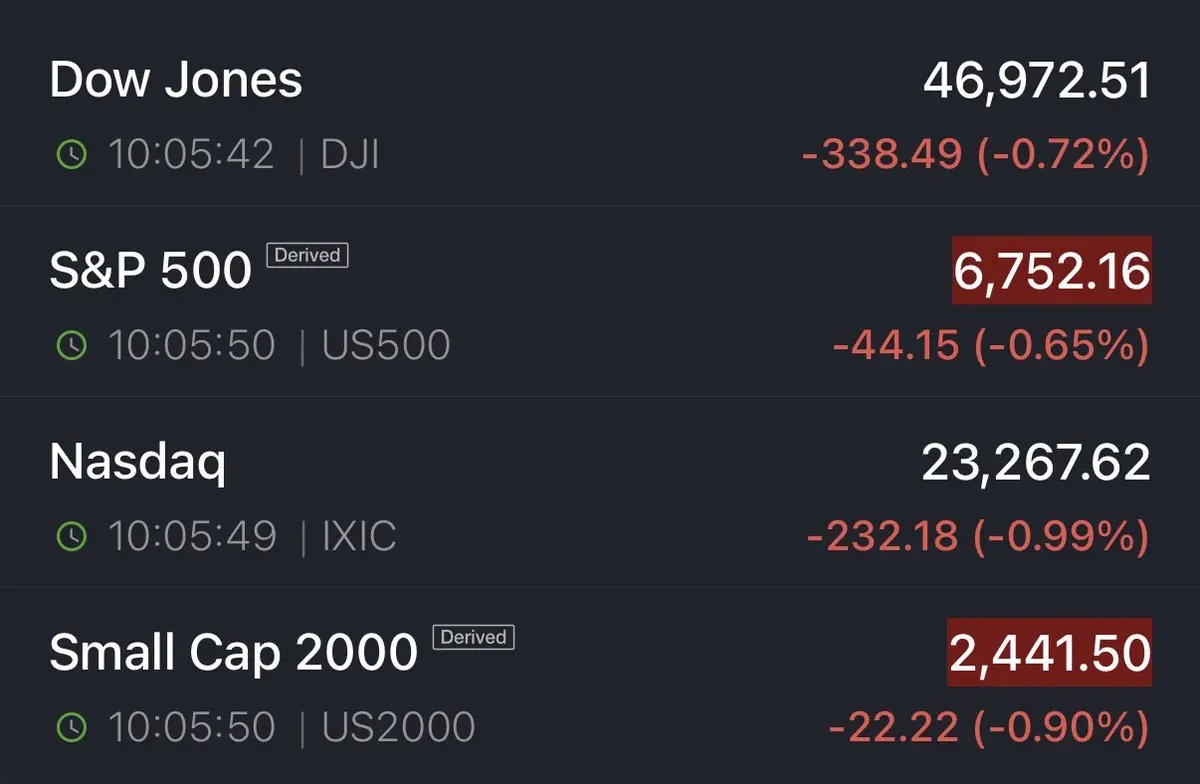Click the DJI ticker symbol
The width and height of the screenshot is (1200, 784).
point(350,155)
